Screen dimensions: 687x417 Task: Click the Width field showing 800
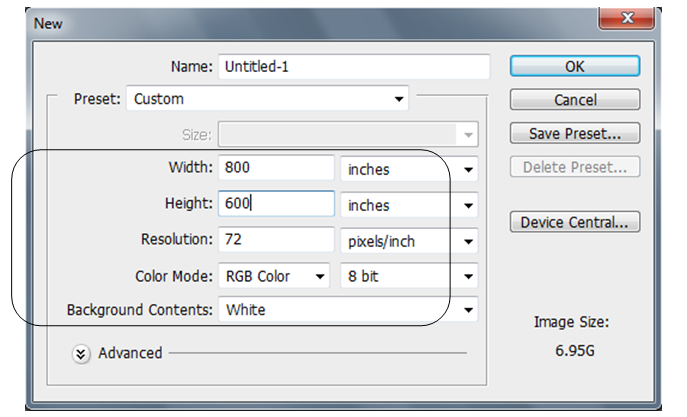pyautogui.click(x=276, y=169)
